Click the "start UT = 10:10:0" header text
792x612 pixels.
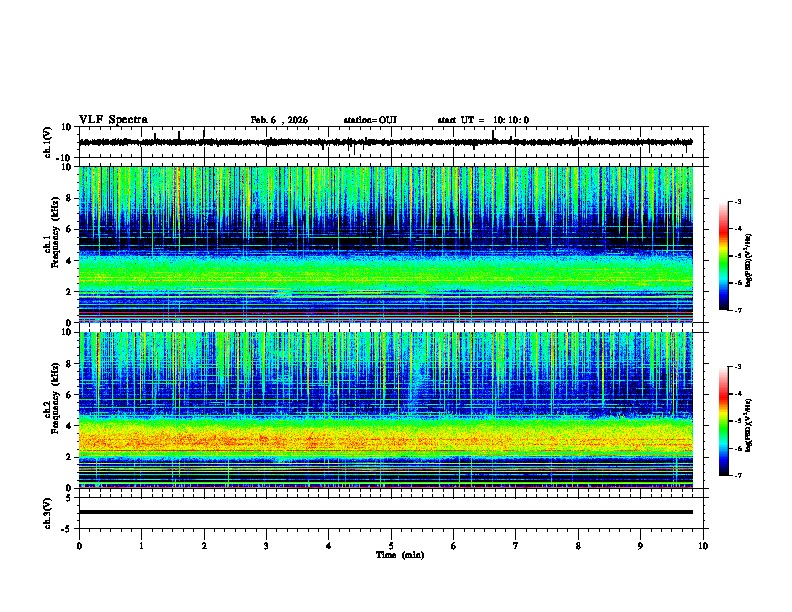[x=483, y=120]
